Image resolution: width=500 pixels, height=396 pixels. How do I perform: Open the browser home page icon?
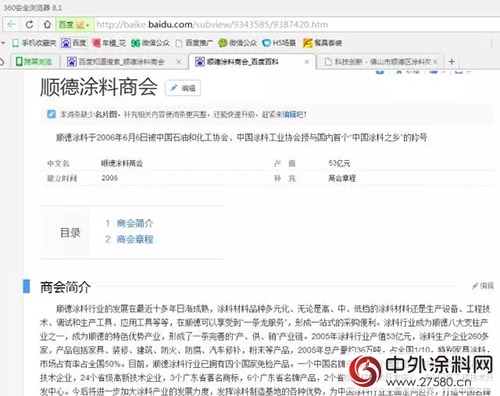click(x=47, y=25)
